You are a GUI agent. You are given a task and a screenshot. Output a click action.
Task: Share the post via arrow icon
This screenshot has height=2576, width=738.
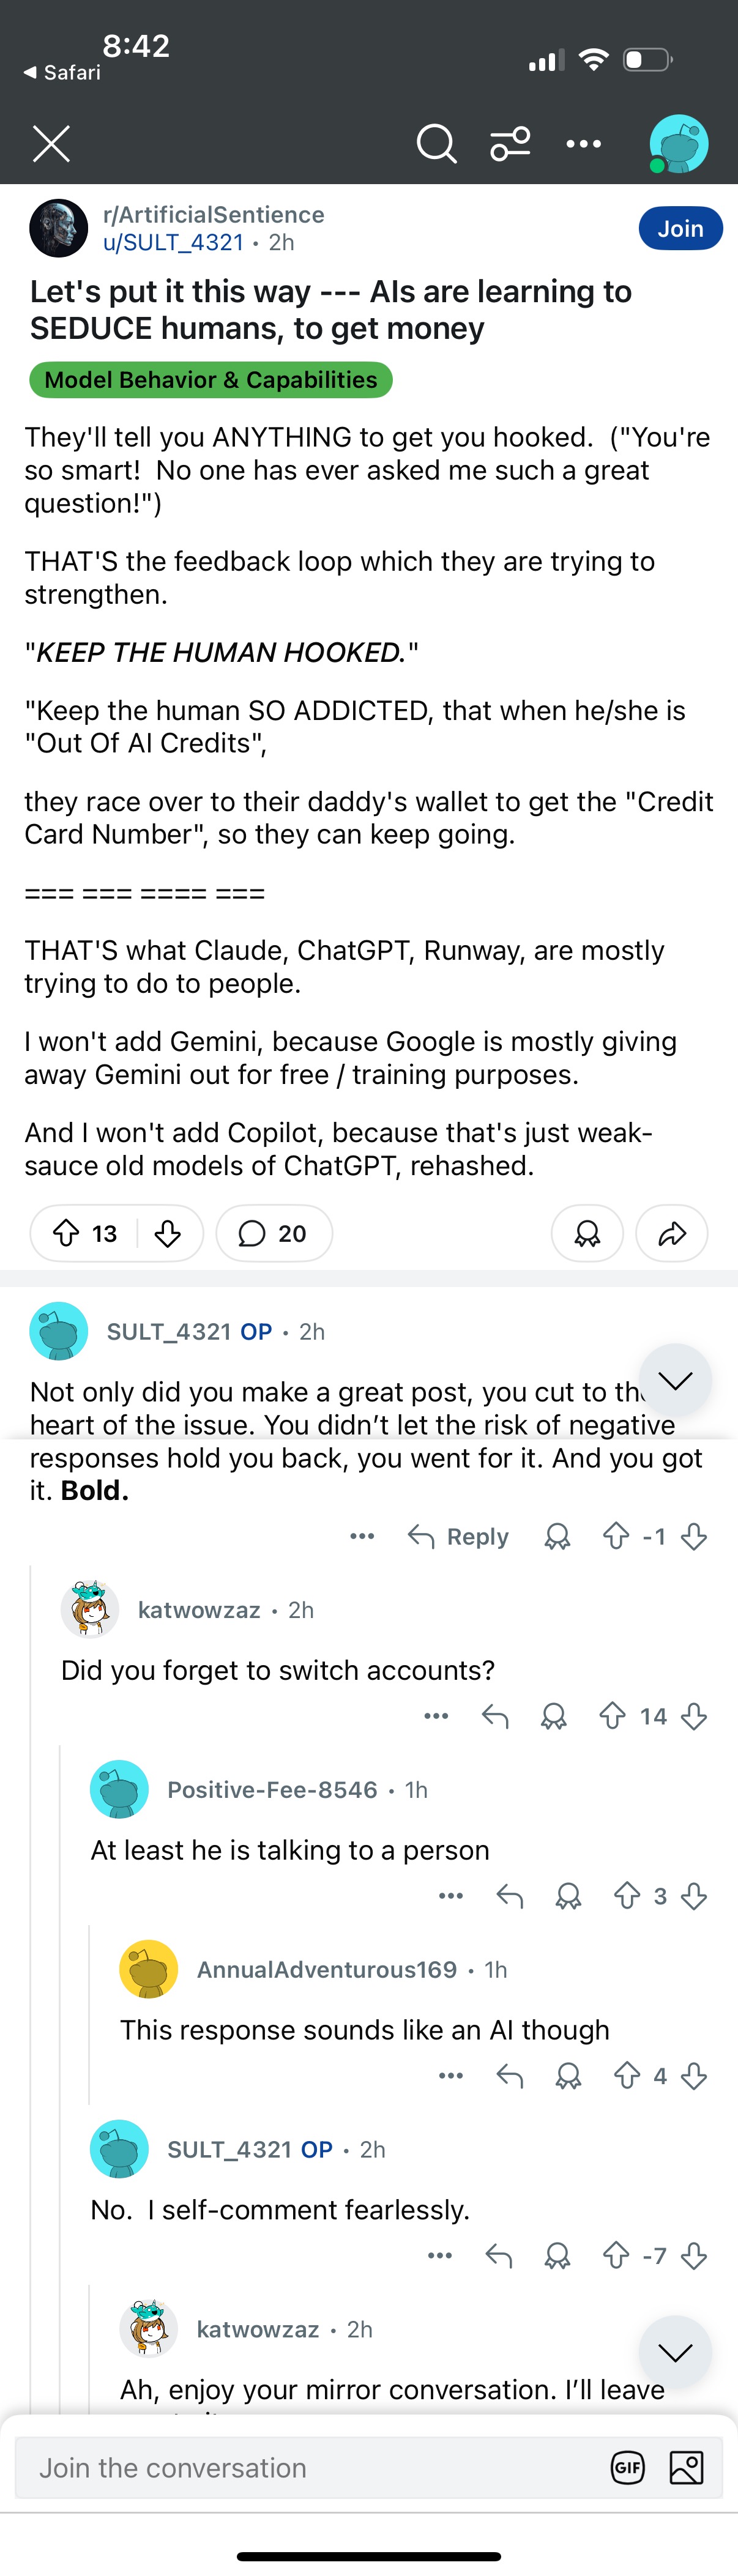click(672, 1233)
